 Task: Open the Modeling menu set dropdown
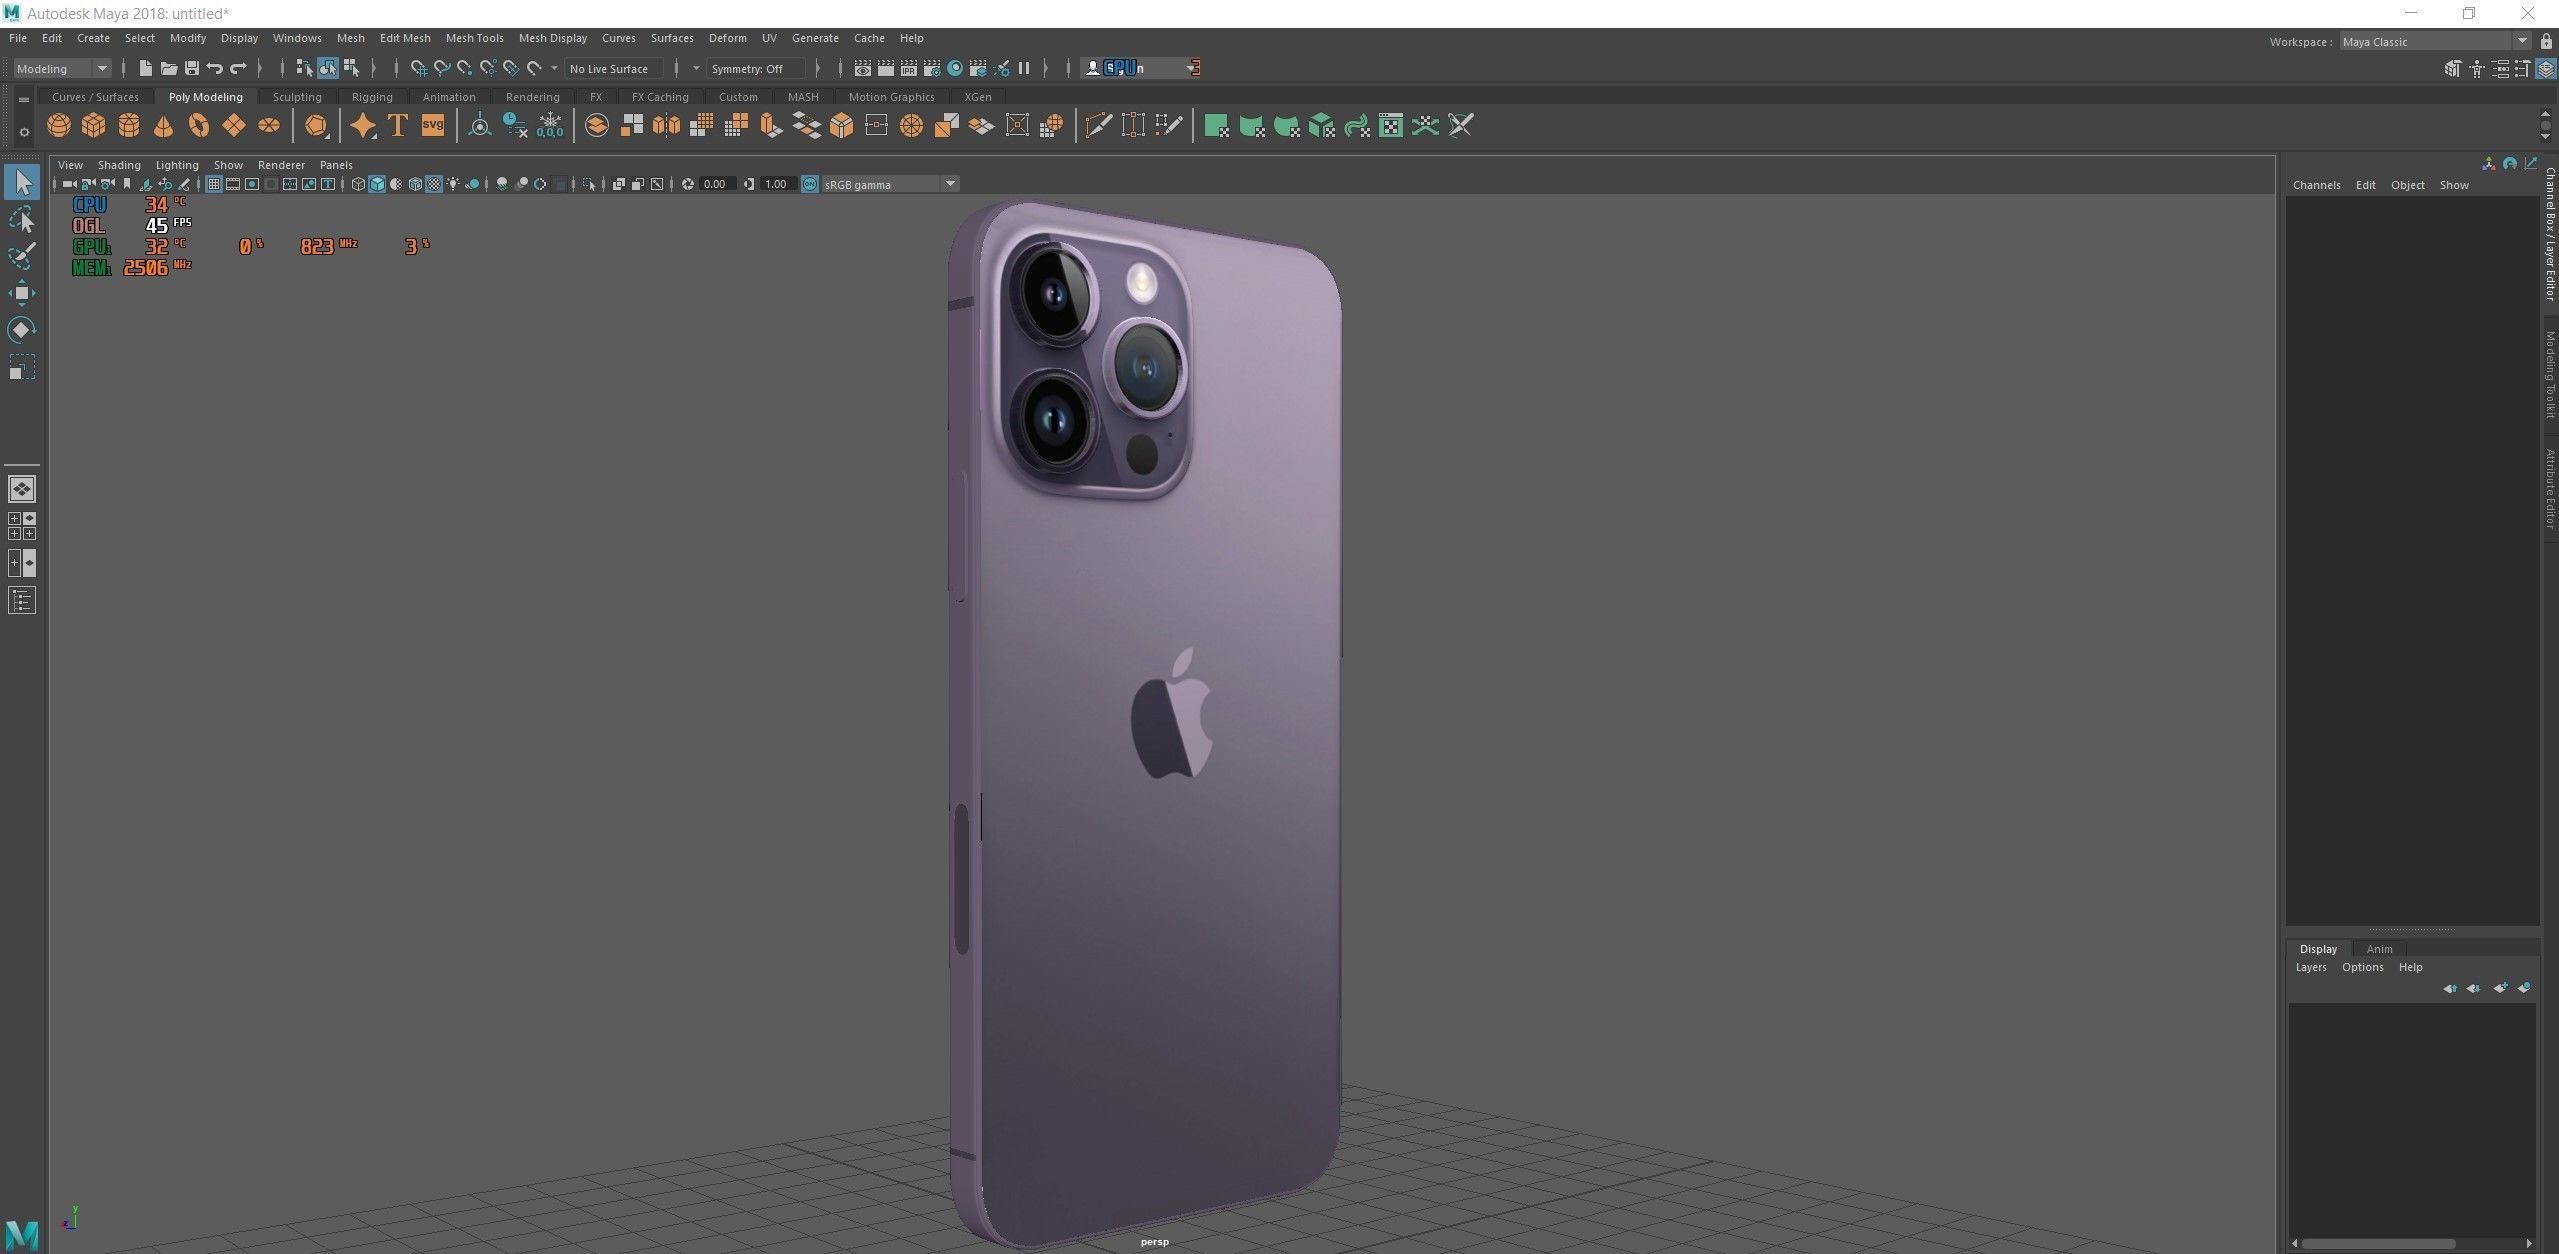tap(62, 68)
